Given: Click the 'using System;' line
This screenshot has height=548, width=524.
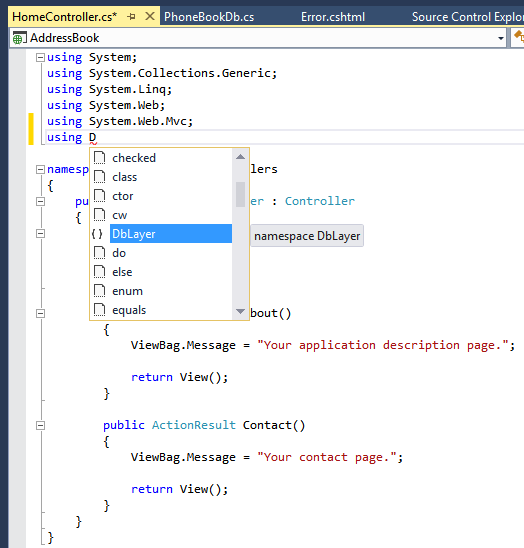Looking at the screenshot, I should [x=92, y=57].
